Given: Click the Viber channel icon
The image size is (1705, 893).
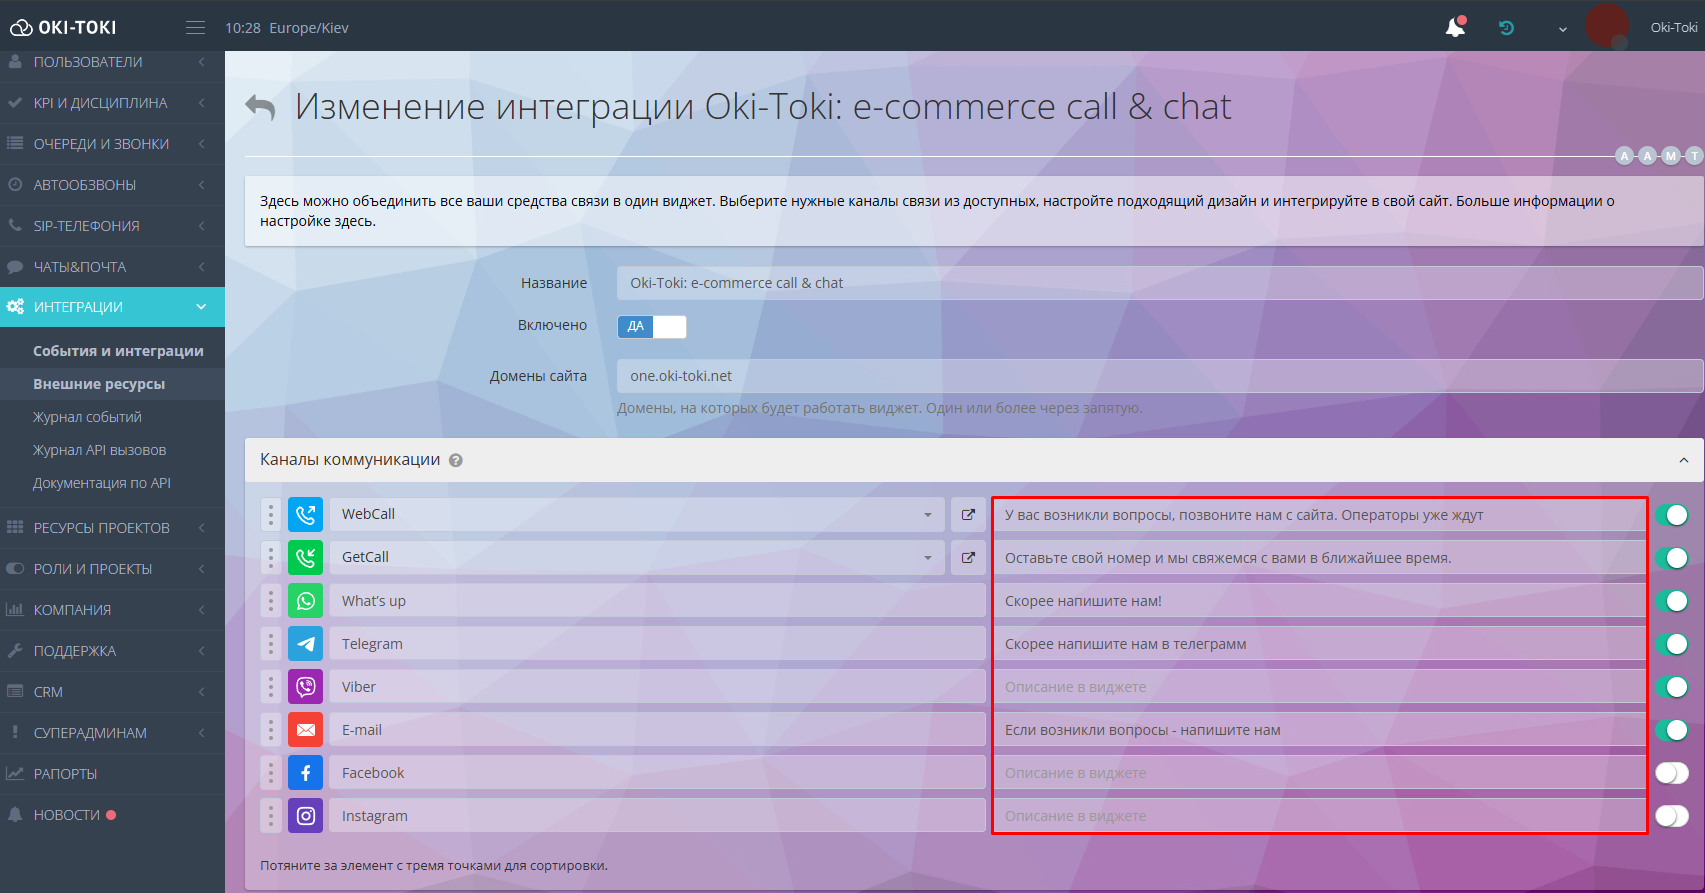Looking at the screenshot, I should [x=306, y=687].
